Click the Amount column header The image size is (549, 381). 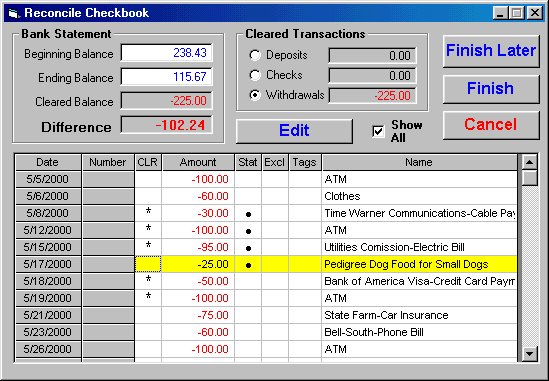(198, 162)
